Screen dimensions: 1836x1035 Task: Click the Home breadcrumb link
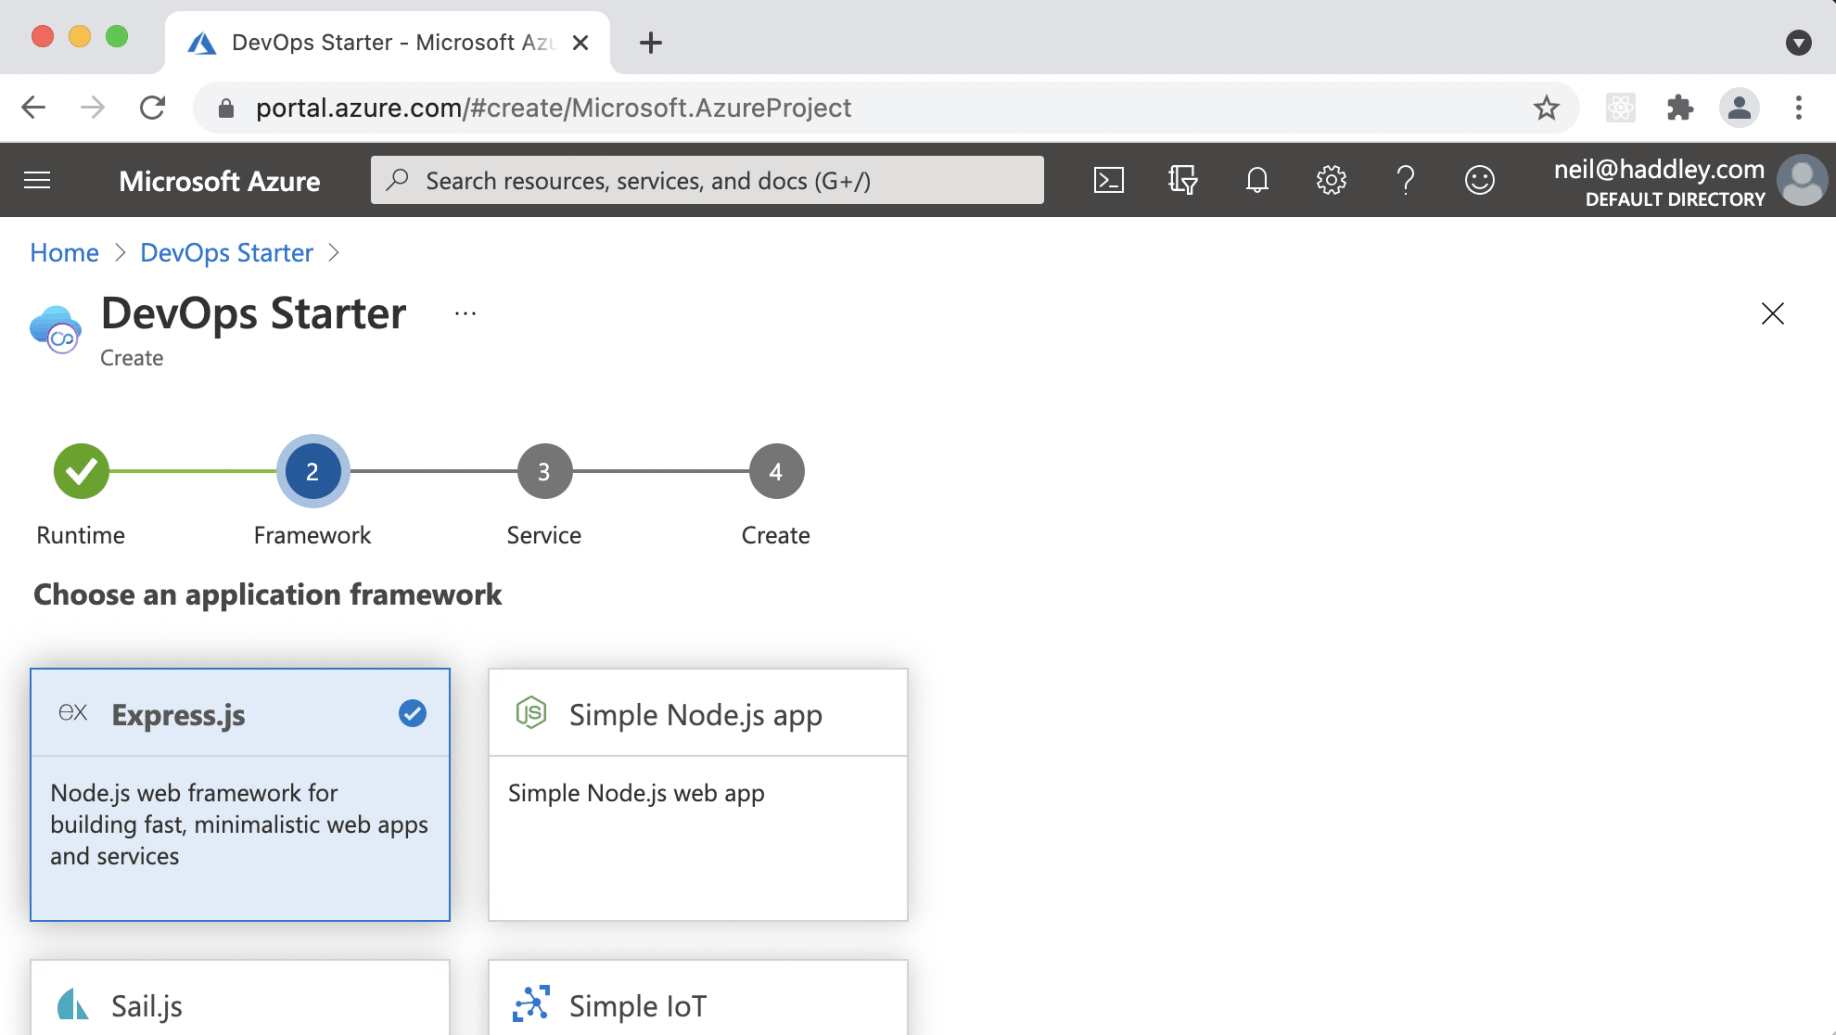[64, 253]
